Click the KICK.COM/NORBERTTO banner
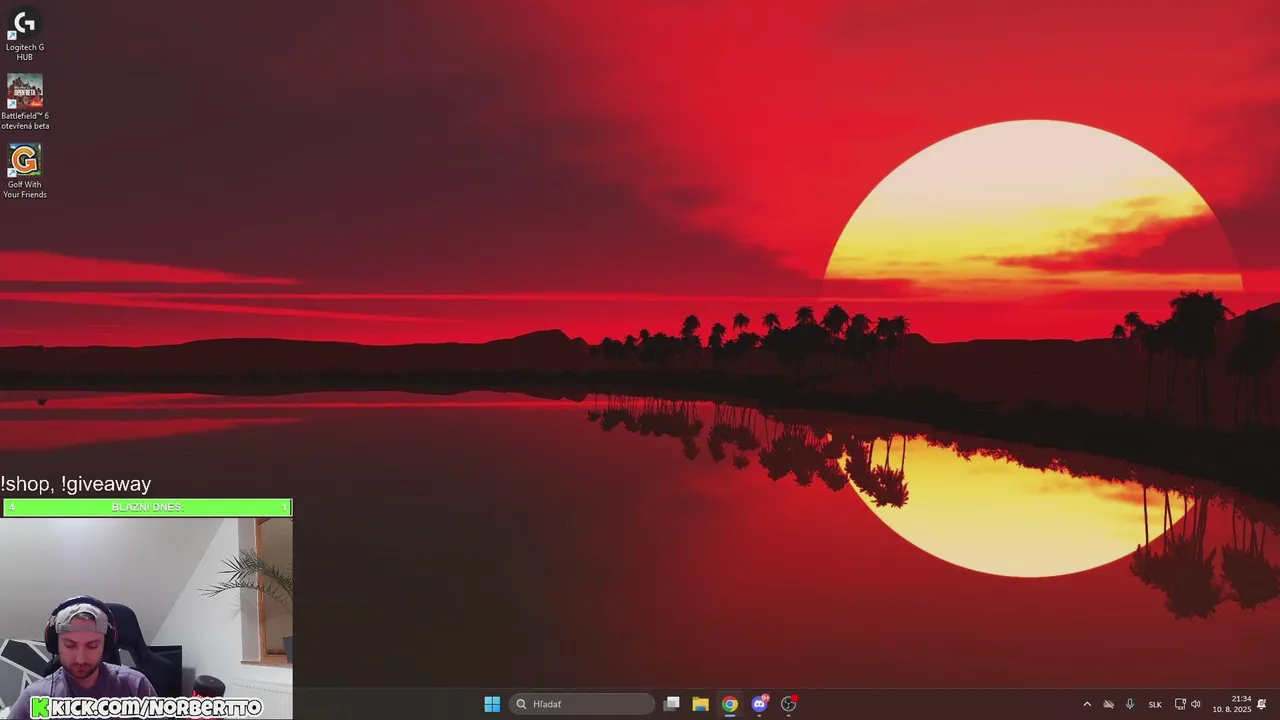Screen dimensions: 1280x720 click(146, 707)
